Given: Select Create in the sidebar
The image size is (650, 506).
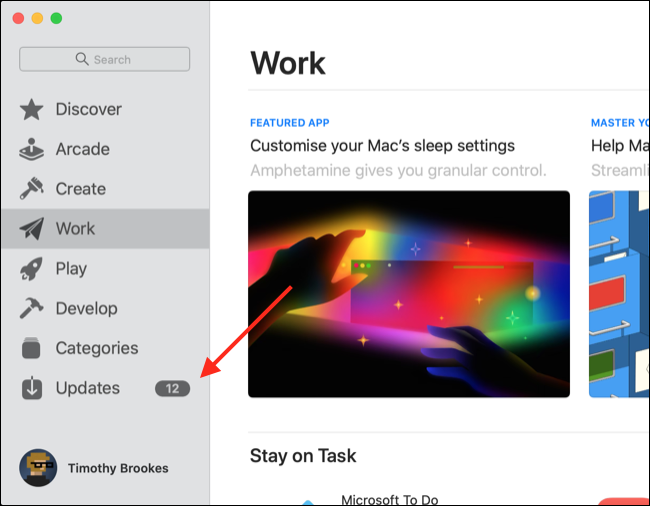Looking at the screenshot, I should click(105, 189).
